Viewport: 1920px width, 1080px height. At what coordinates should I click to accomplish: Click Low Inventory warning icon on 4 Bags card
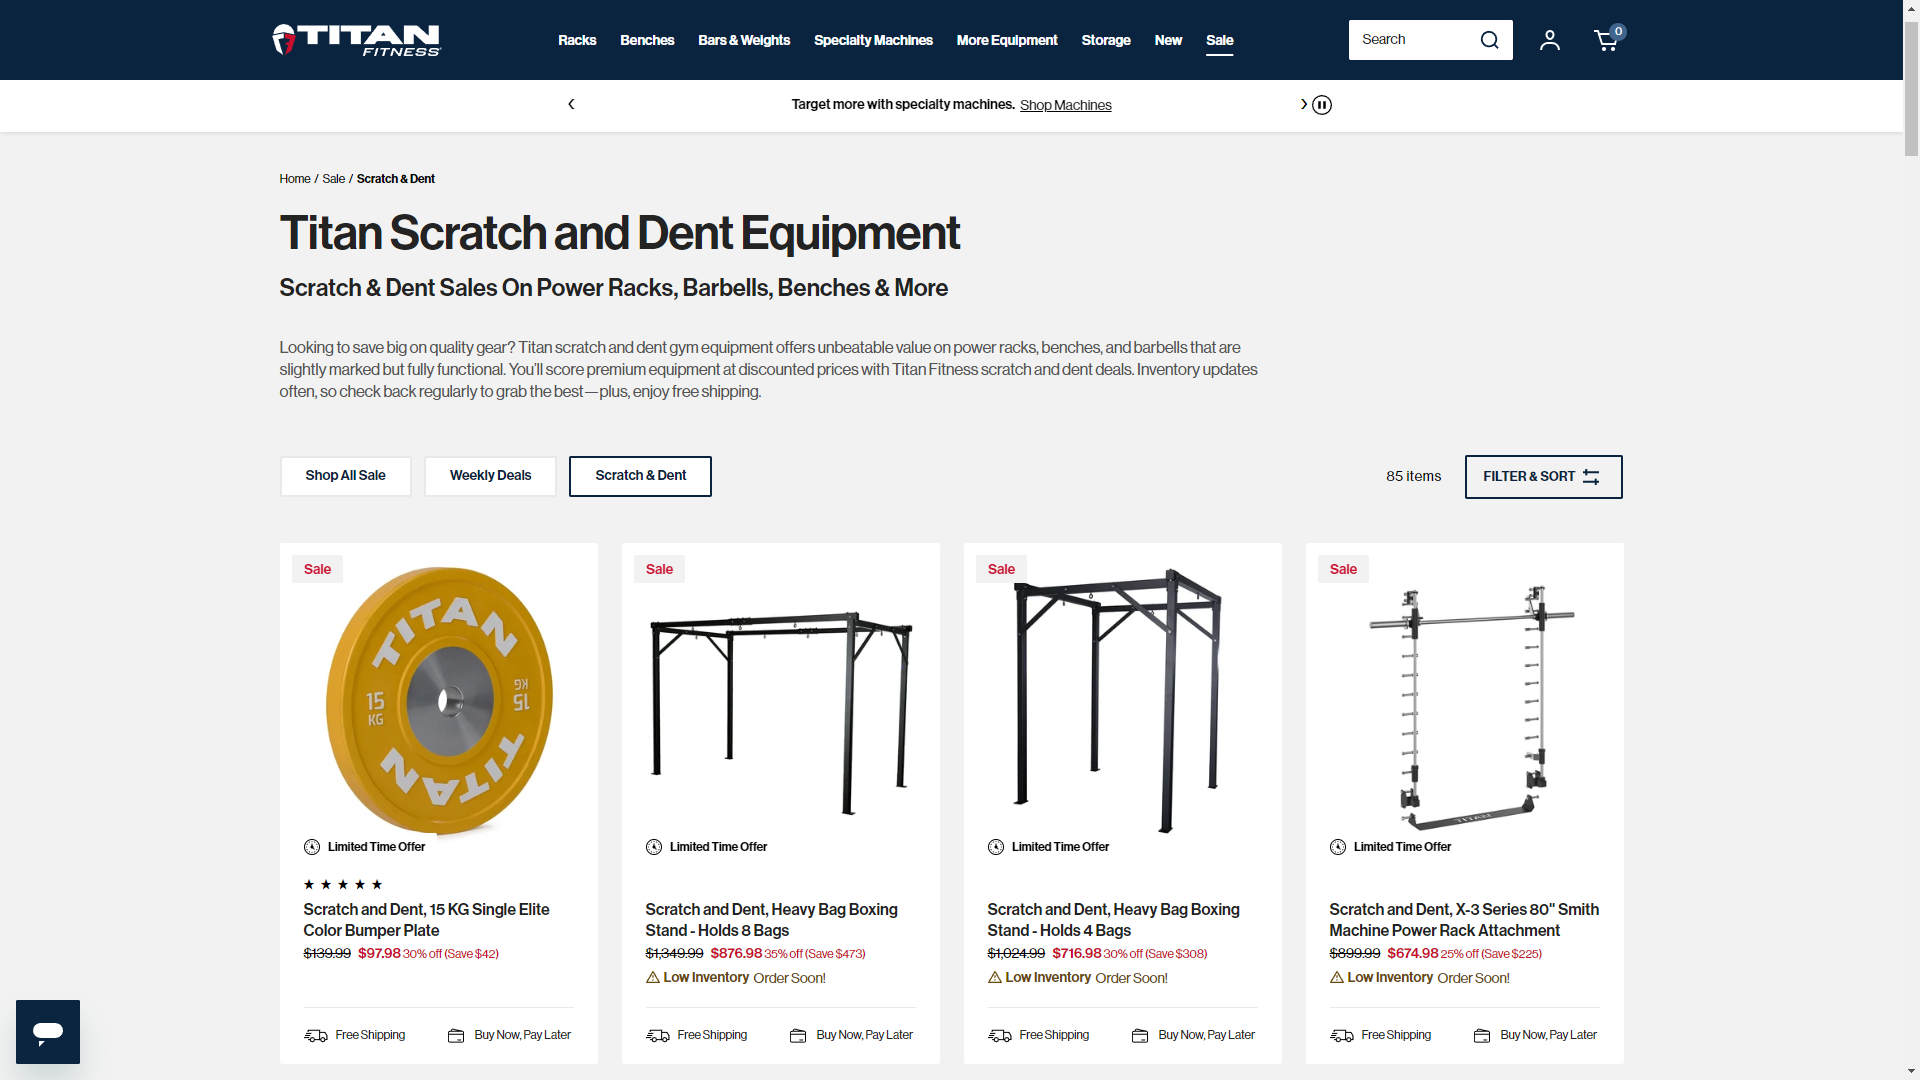pyautogui.click(x=994, y=977)
